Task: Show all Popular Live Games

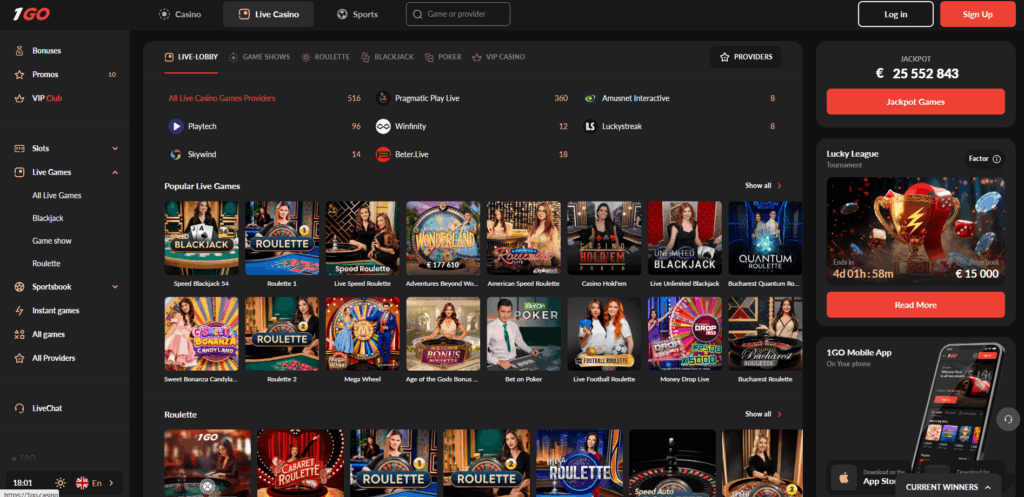Action: coord(763,185)
